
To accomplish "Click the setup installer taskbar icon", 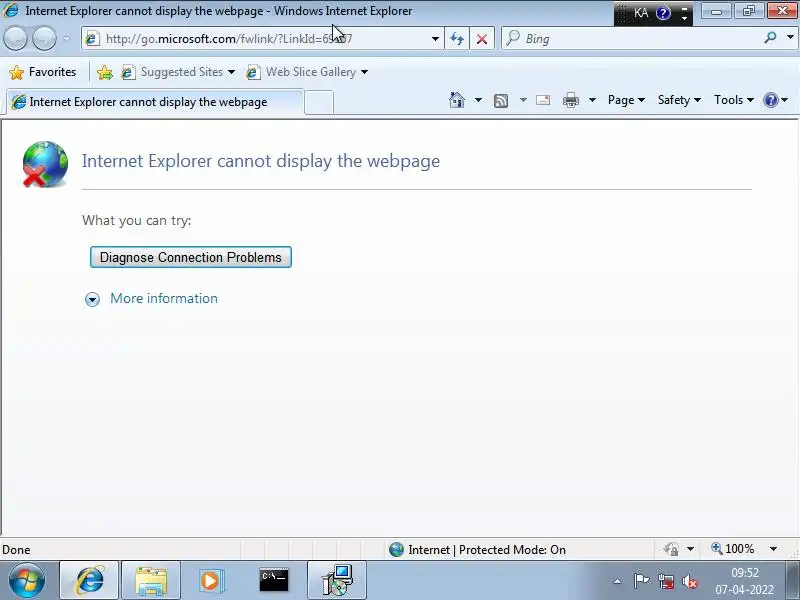I will [x=337, y=581].
